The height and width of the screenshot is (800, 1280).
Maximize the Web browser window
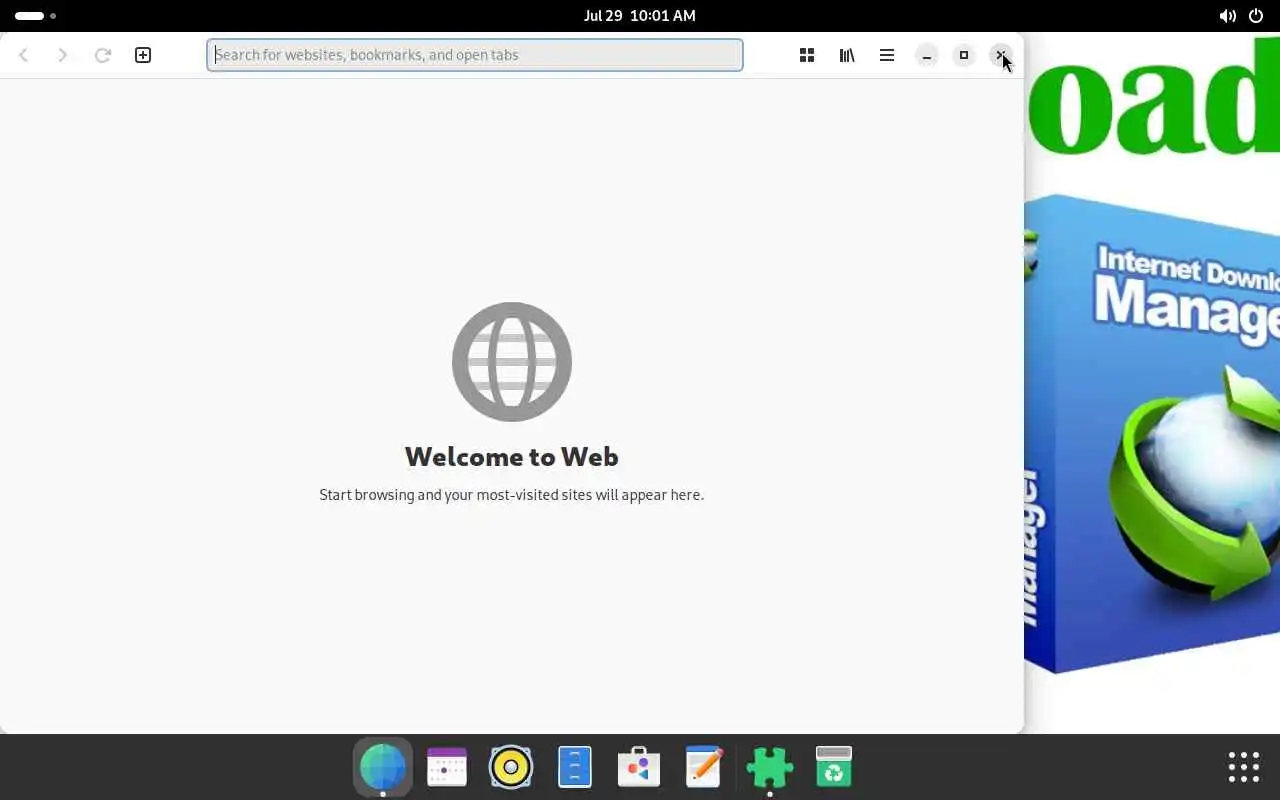[964, 55]
